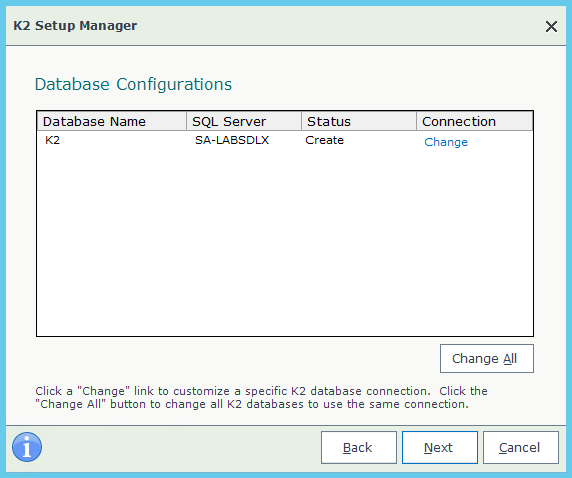The height and width of the screenshot is (478, 572).
Task: Click the Database Configurations heading
Action: pos(133,84)
